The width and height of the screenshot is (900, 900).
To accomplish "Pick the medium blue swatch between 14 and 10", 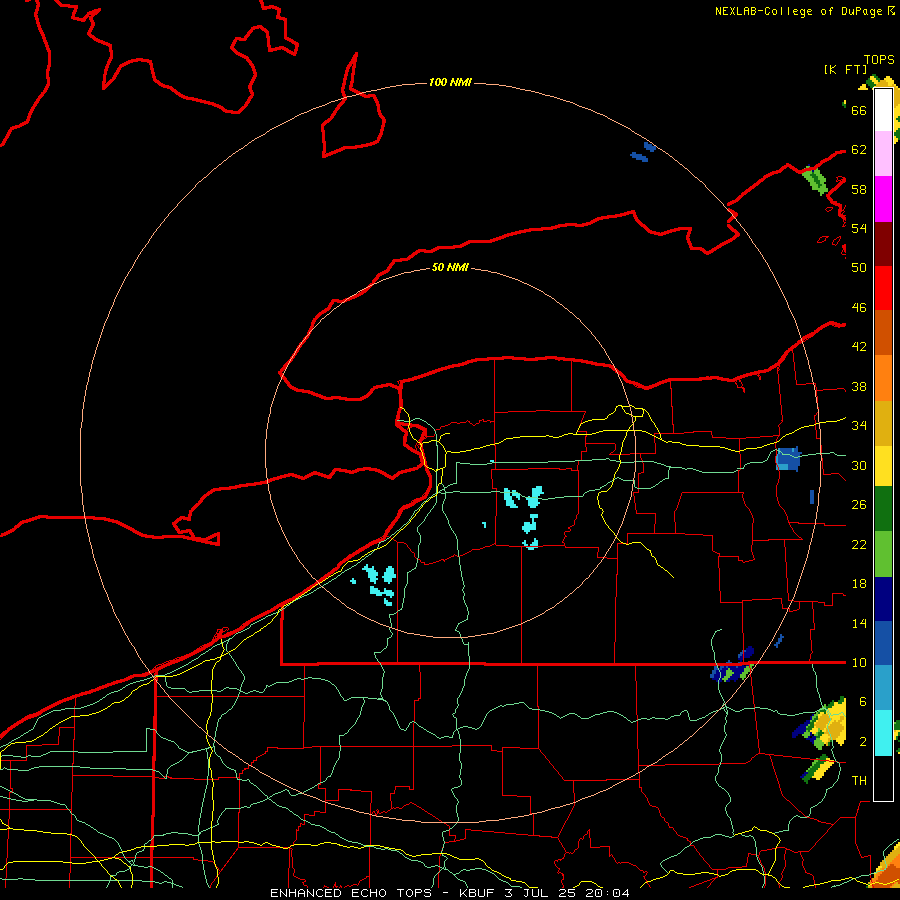I will (x=883, y=643).
